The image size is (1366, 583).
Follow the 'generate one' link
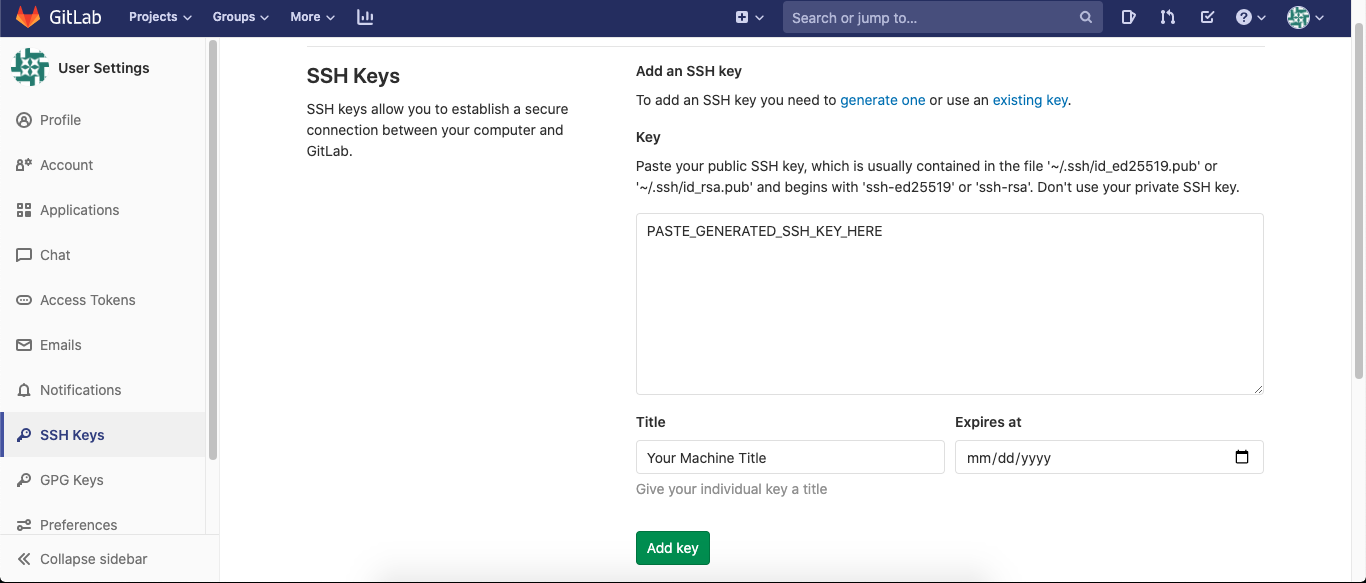pyautogui.click(x=882, y=100)
